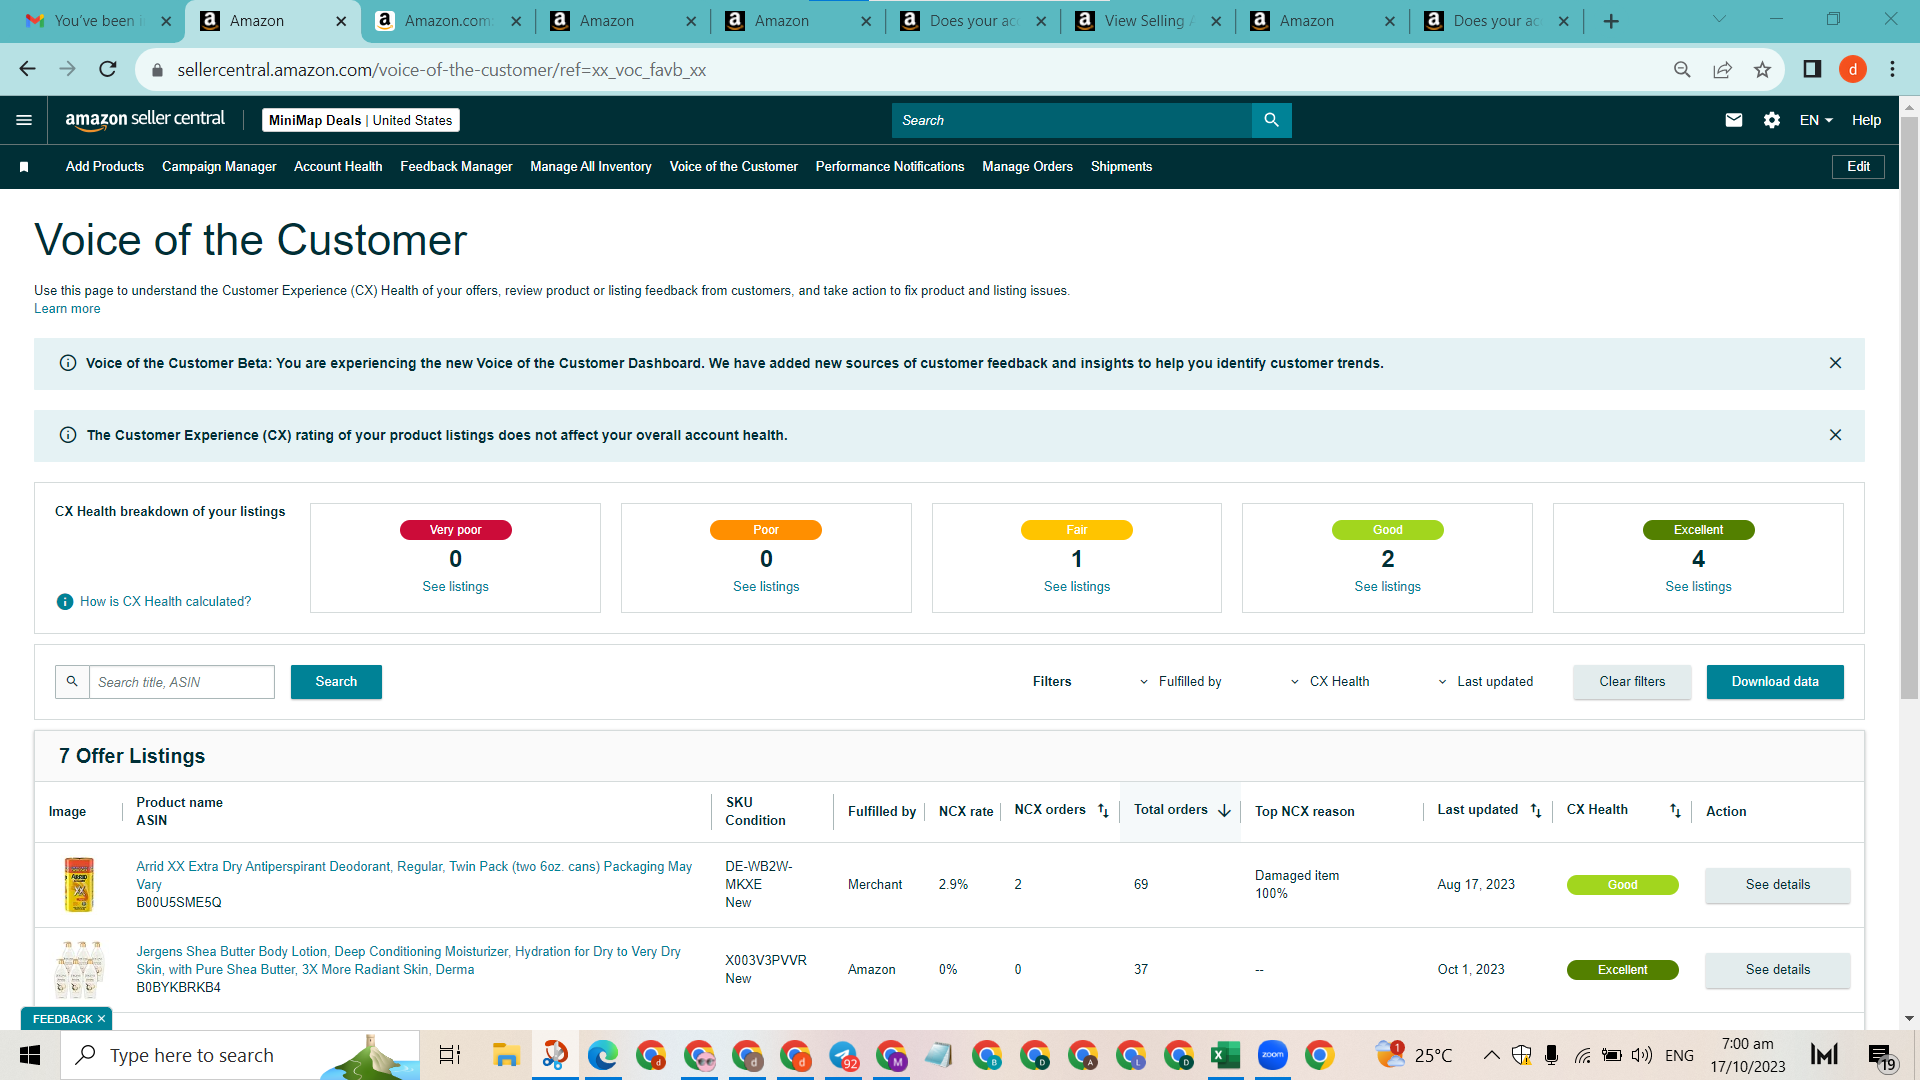Open the MiniMap Deals marketplace switcher
Viewport: 1920px width, 1080px height.
point(360,120)
